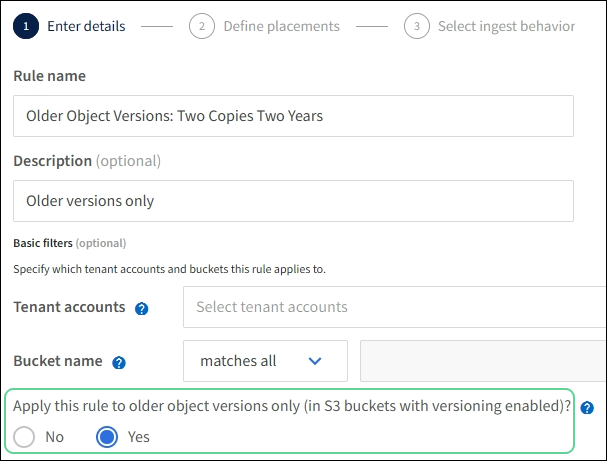Click the Basic filters section heading
The image size is (607, 461).
click(x=42, y=243)
